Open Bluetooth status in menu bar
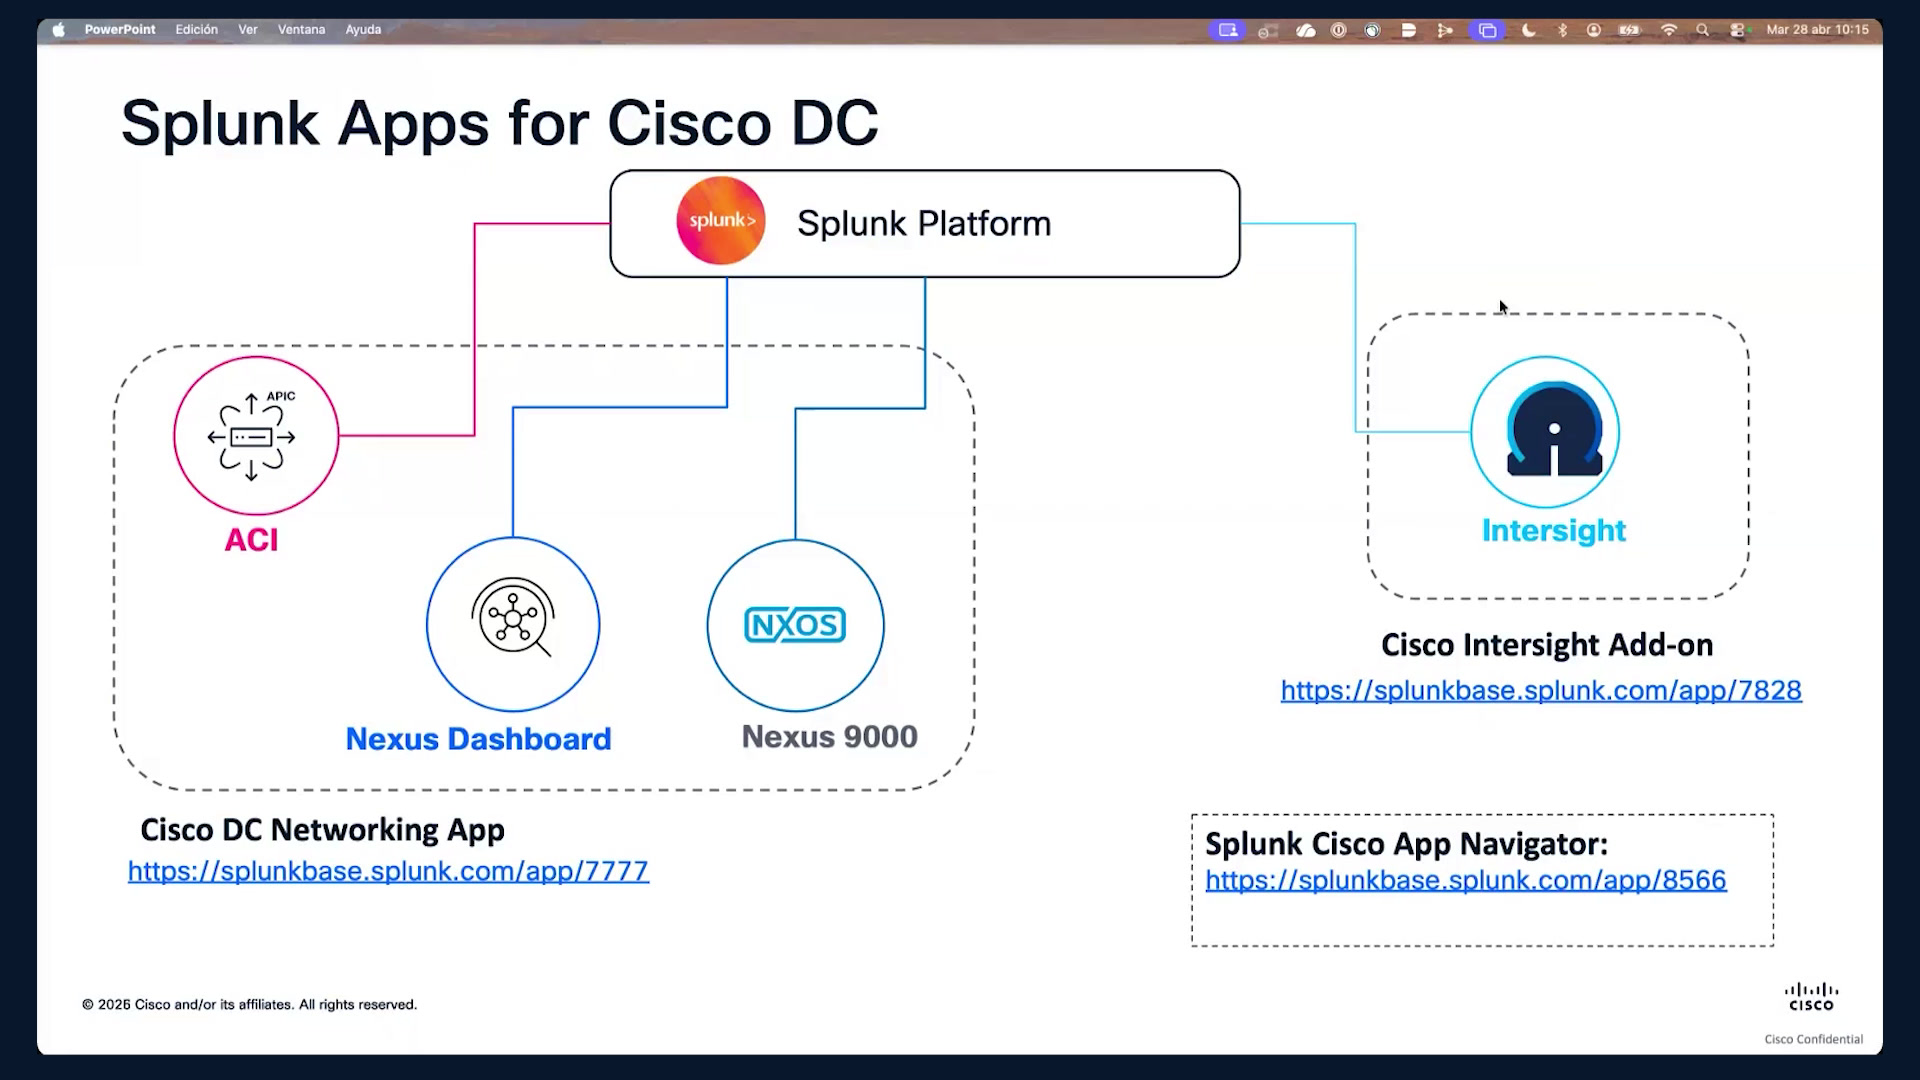The width and height of the screenshot is (1920, 1080). pos(1562,30)
